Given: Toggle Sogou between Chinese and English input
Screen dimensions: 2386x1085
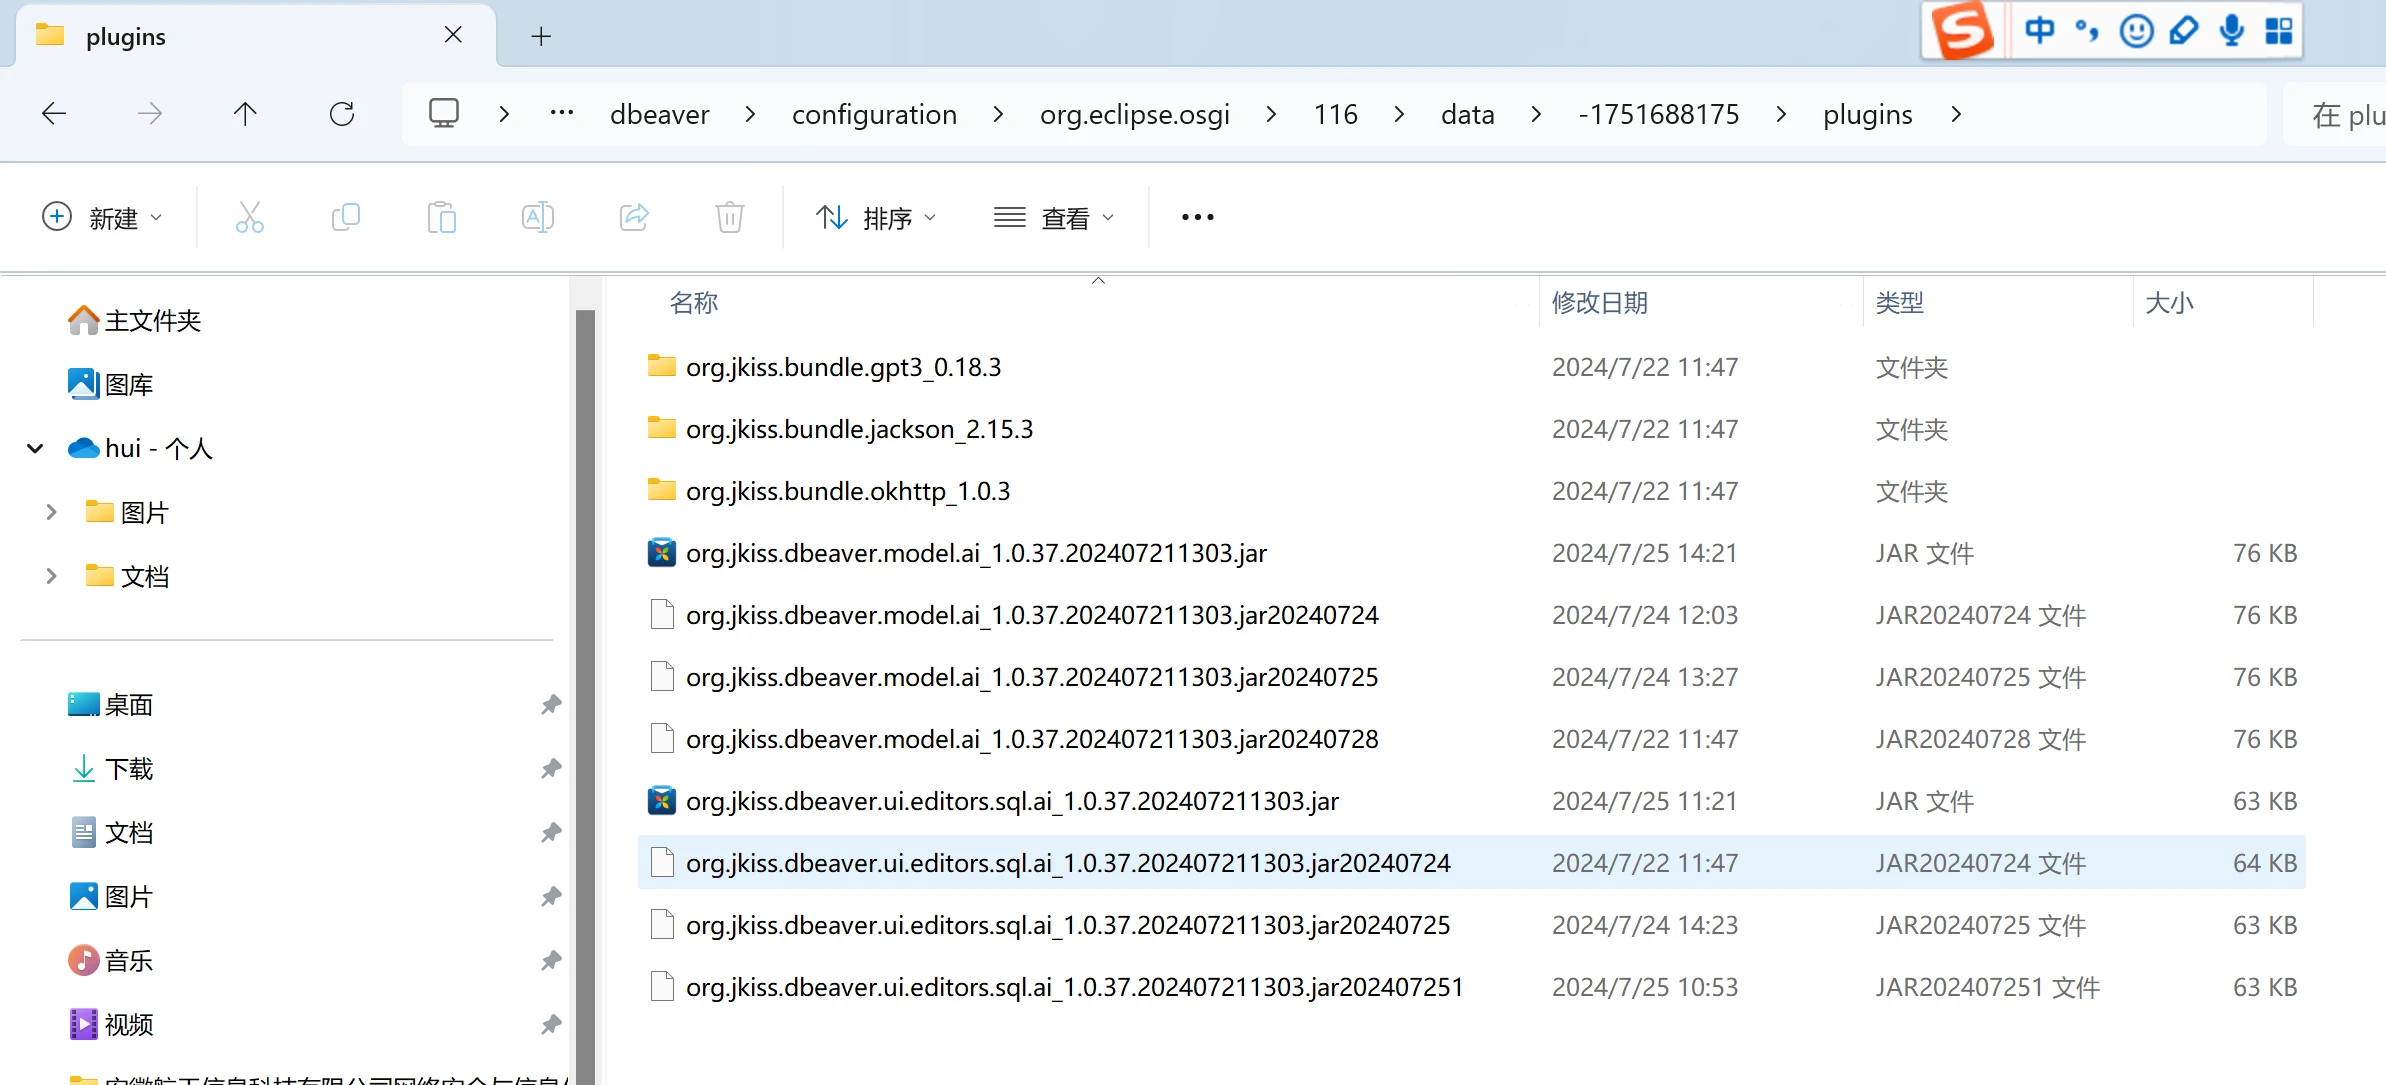Looking at the screenshot, I should tap(2040, 30).
